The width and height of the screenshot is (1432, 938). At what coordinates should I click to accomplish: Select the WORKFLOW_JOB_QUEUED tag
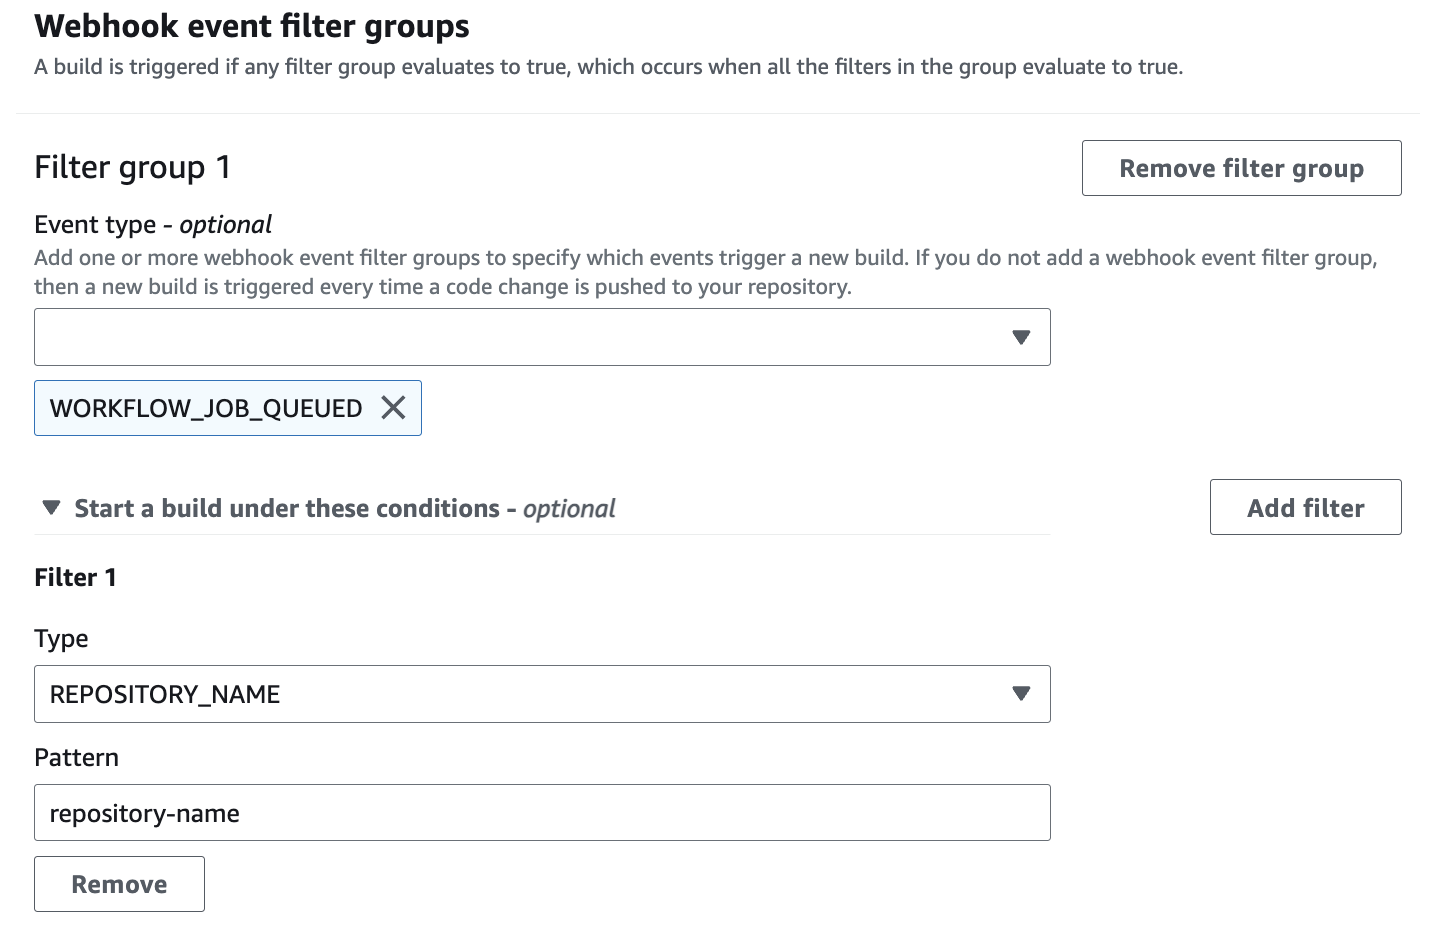(x=205, y=408)
